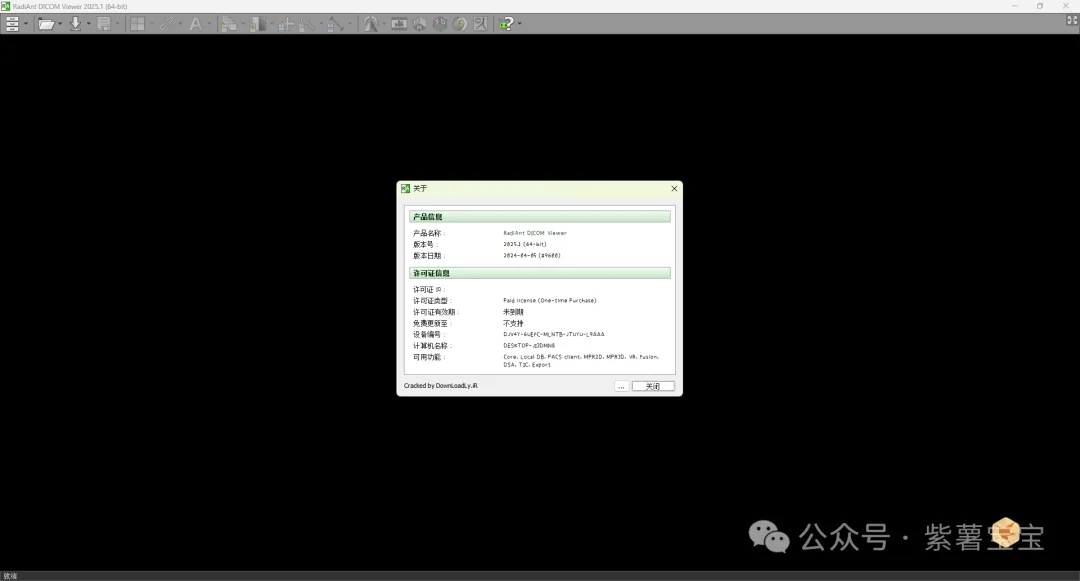
Task: Select the split-screen layout grid icon
Action: coord(137,23)
